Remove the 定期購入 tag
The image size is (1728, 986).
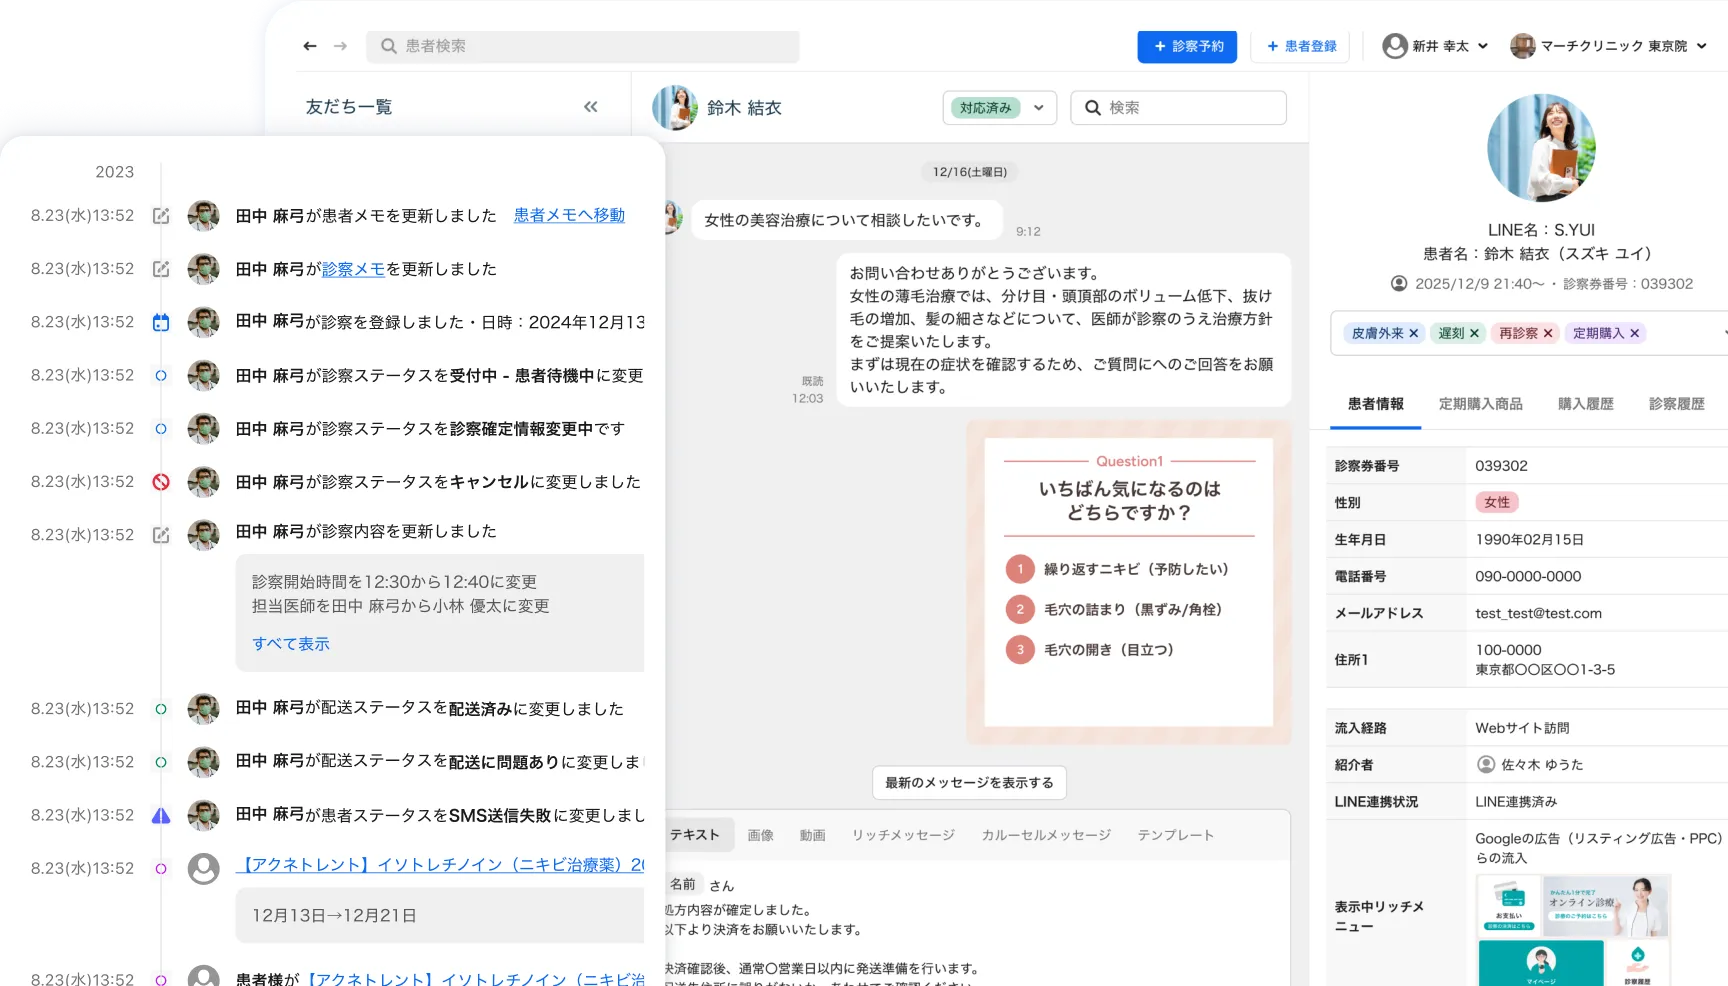tap(1635, 334)
